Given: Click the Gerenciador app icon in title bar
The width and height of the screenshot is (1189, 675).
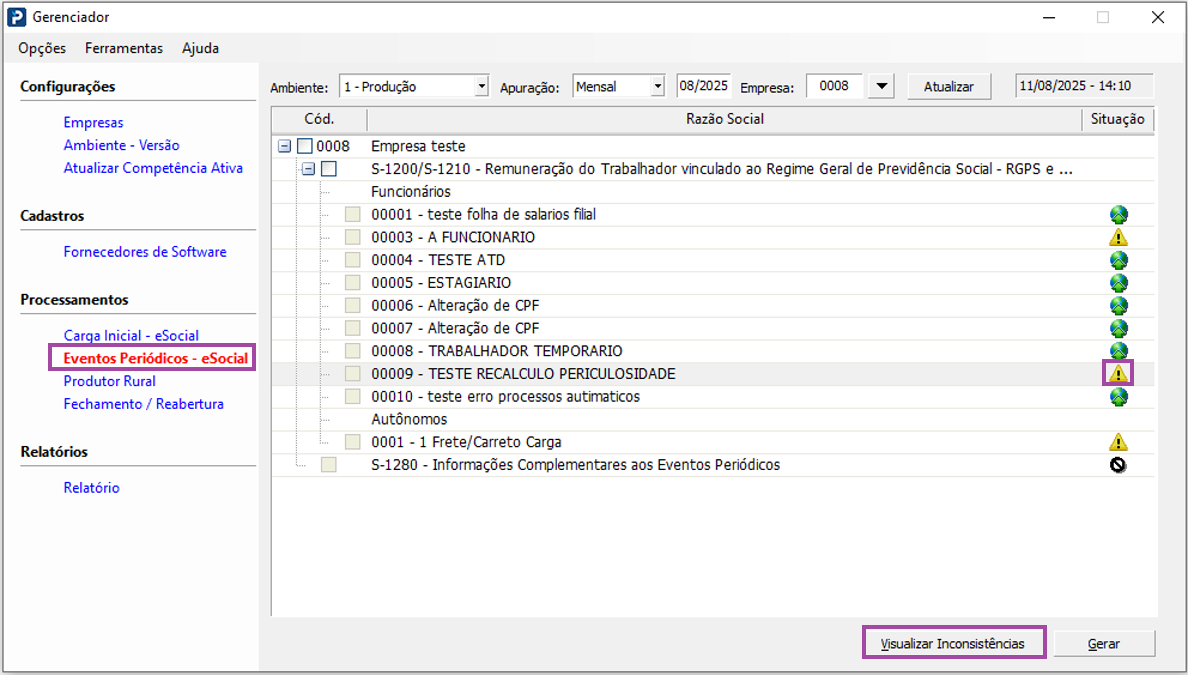Looking at the screenshot, I should pos(17,17).
